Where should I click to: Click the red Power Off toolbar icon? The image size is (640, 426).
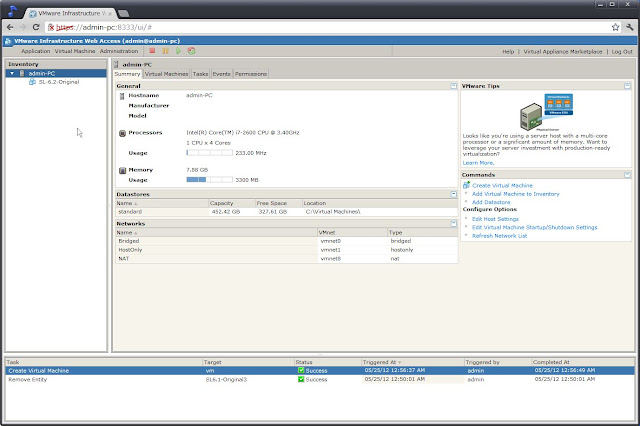[x=152, y=51]
